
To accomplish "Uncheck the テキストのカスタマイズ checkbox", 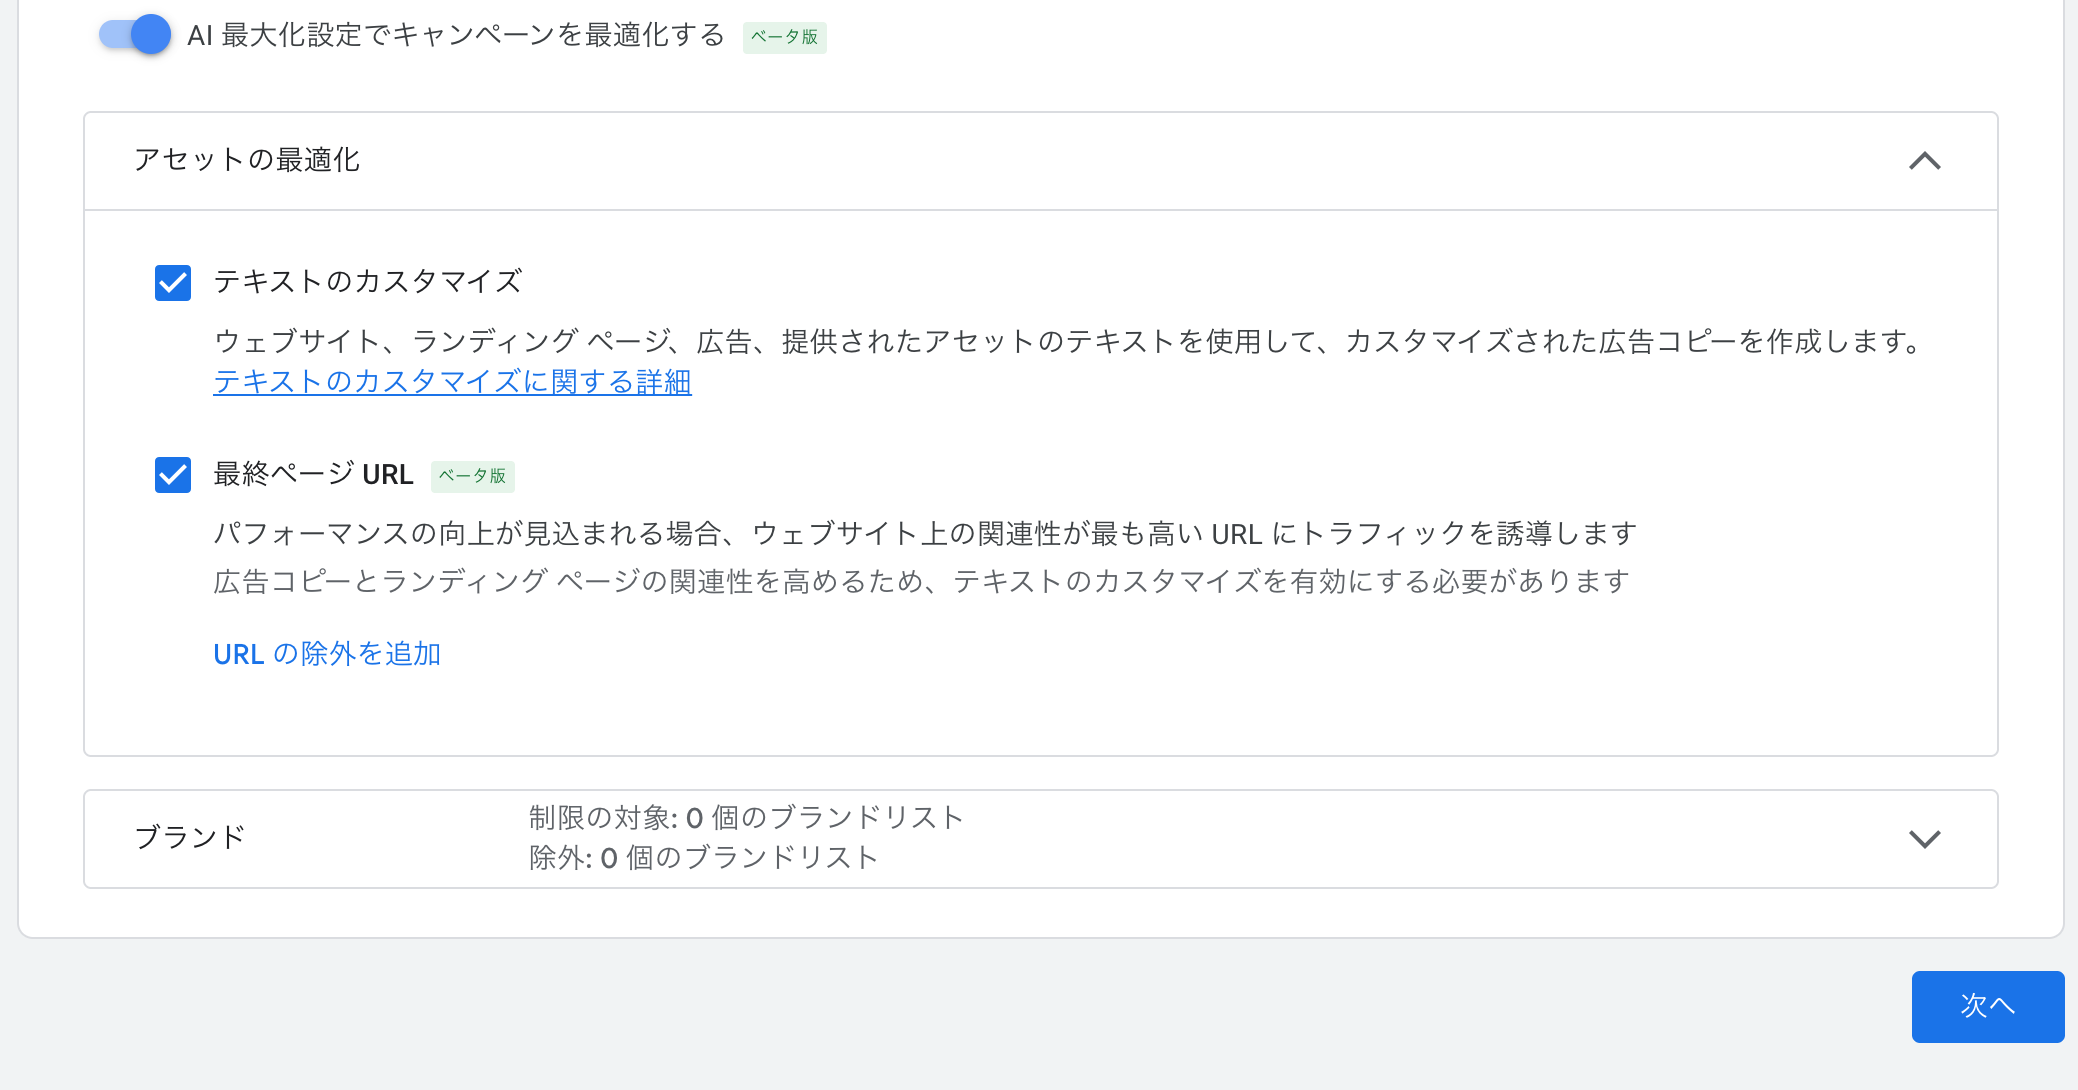I will [x=173, y=283].
